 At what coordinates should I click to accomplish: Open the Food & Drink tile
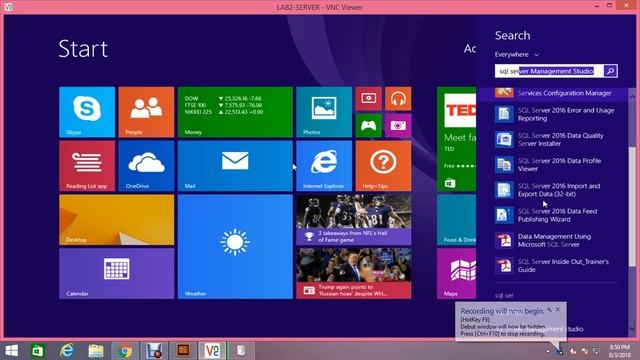(x=456, y=220)
